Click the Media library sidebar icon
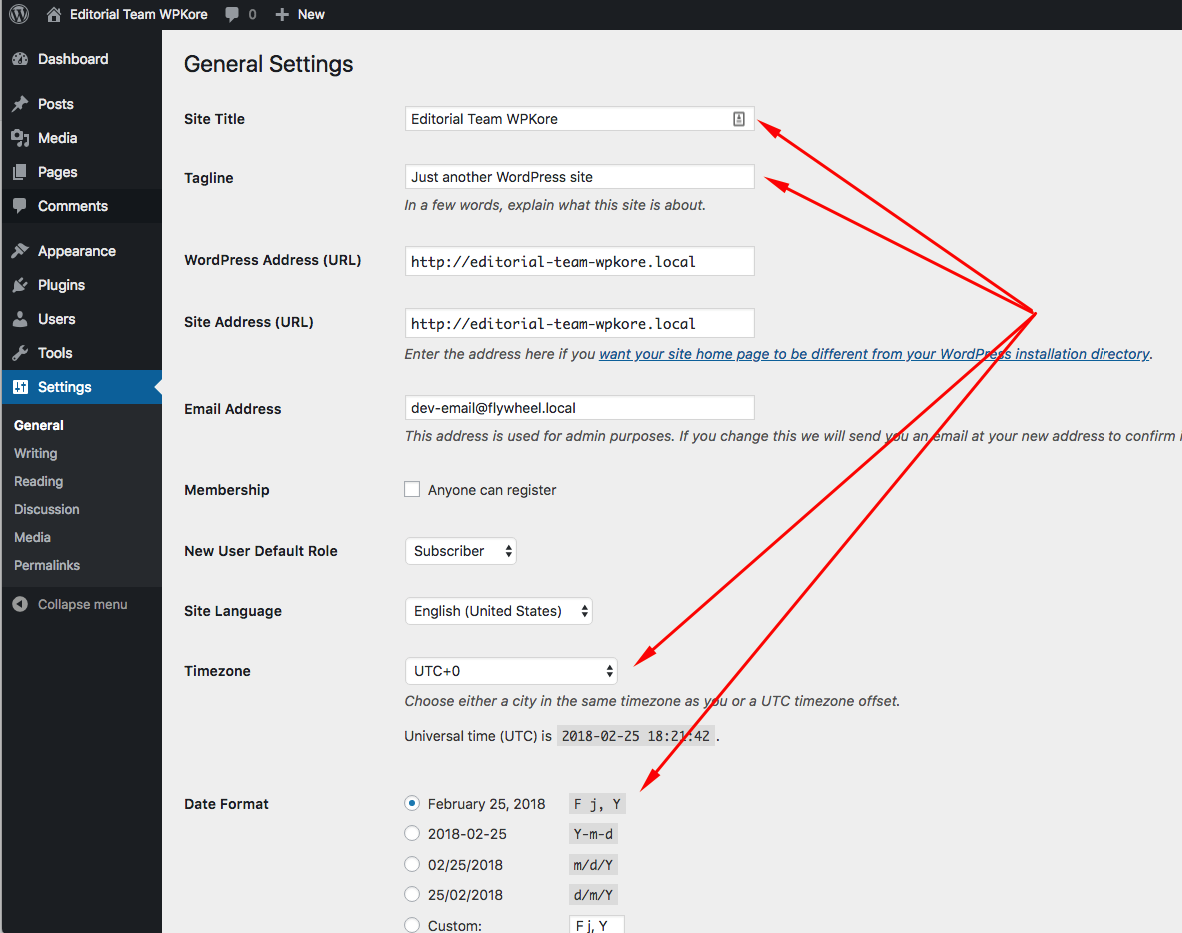Viewport: 1182px width, 933px height. point(20,138)
